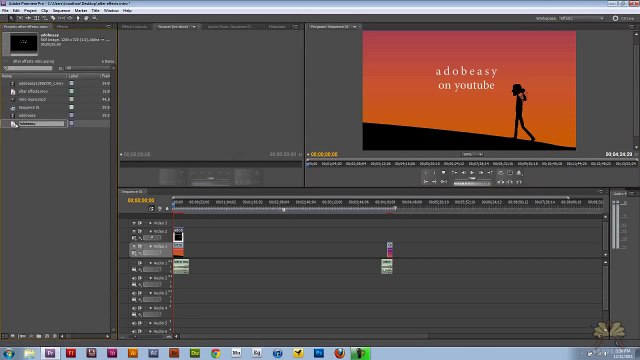Switch to the Effect Controls tab
The width and height of the screenshot is (640, 360).
[134, 27]
